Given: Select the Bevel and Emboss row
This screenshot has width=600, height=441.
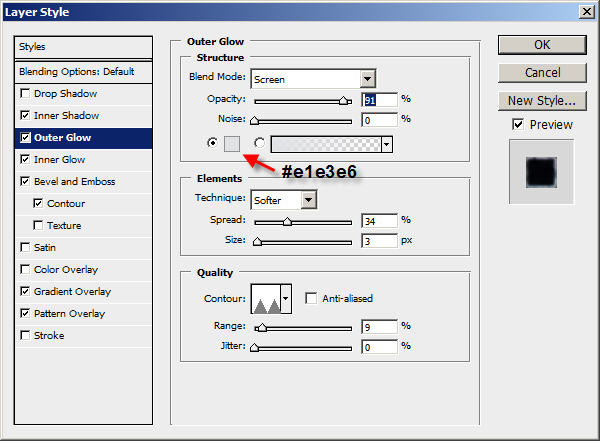Looking at the screenshot, I should pyautogui.click(x=83, y=181).
